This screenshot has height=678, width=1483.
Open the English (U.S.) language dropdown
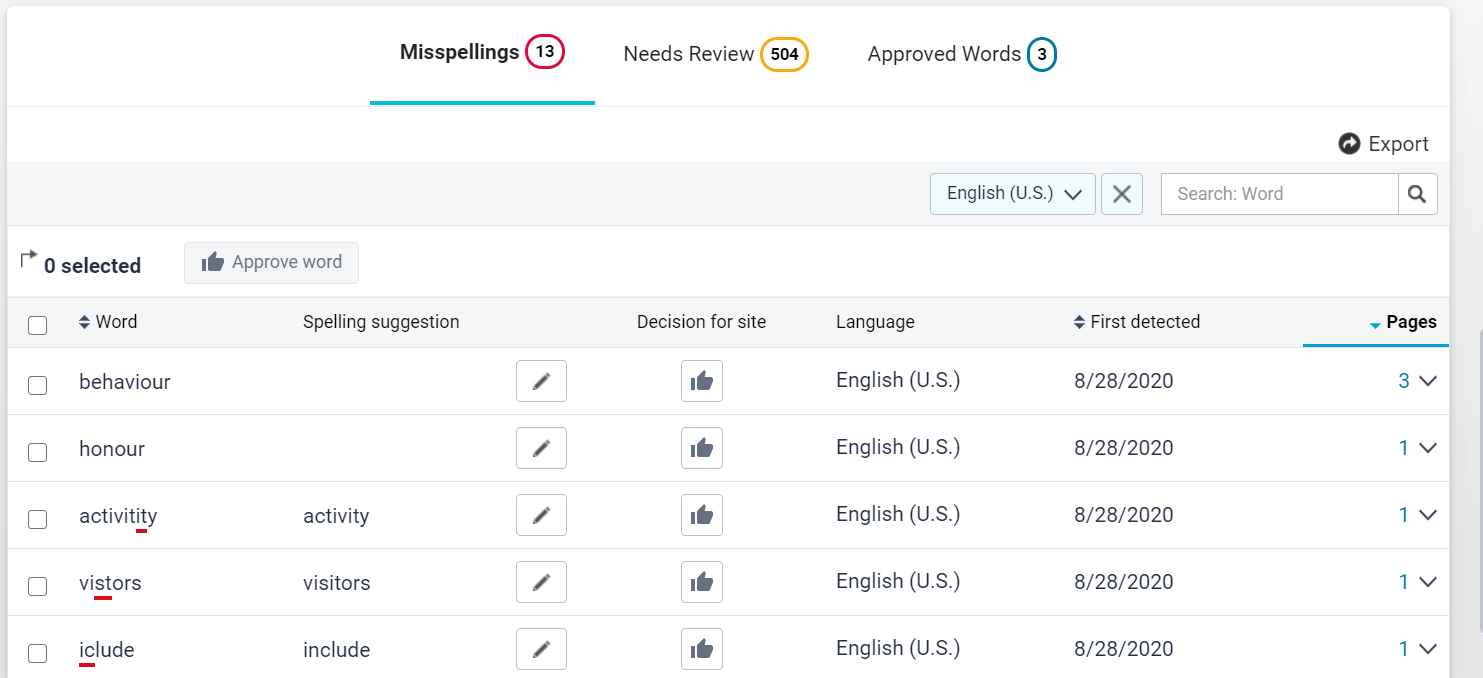click(x=1013, y=194)
